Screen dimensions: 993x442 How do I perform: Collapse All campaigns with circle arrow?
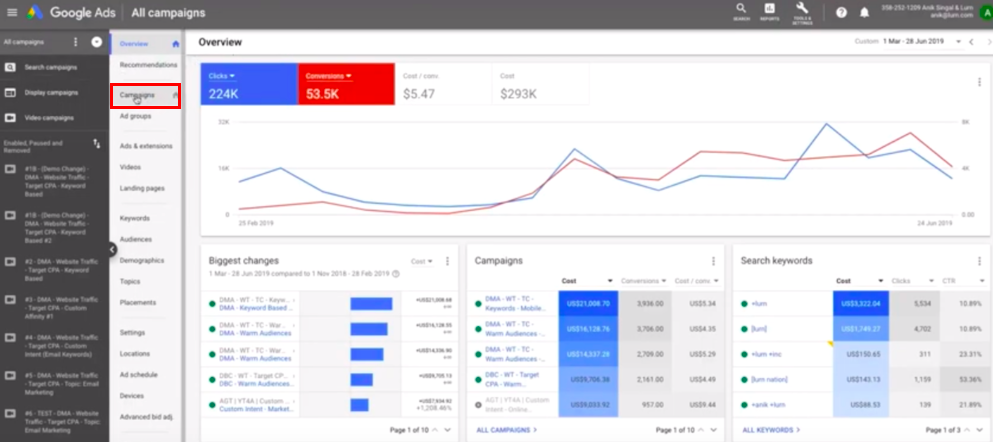(97, 42)
